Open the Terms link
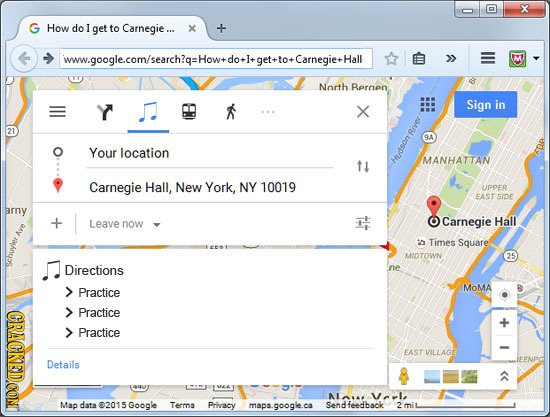550x417 pixels. coord(182,405)
